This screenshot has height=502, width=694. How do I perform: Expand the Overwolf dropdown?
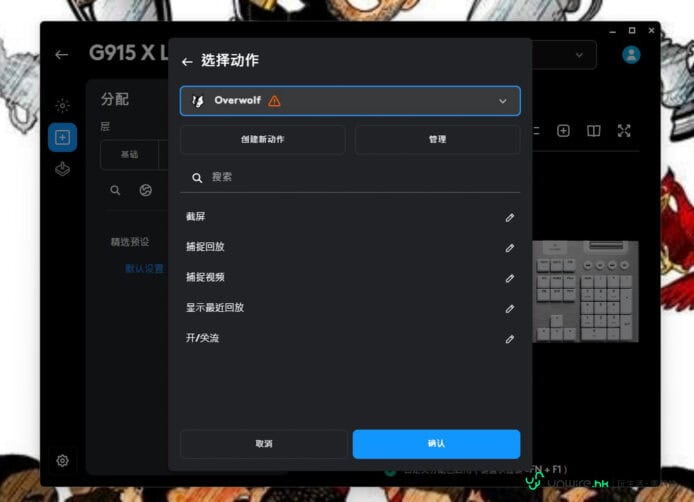coord(502,101)
